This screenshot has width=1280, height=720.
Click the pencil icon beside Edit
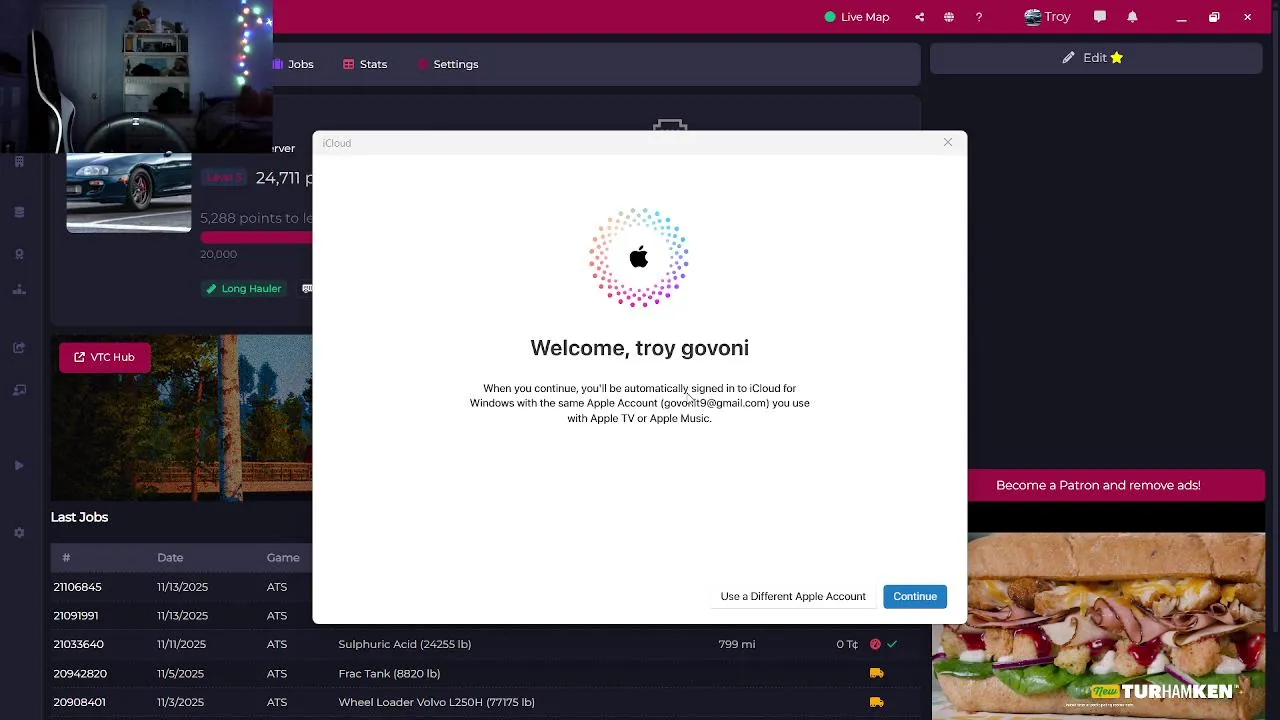tap(1068, 58)
